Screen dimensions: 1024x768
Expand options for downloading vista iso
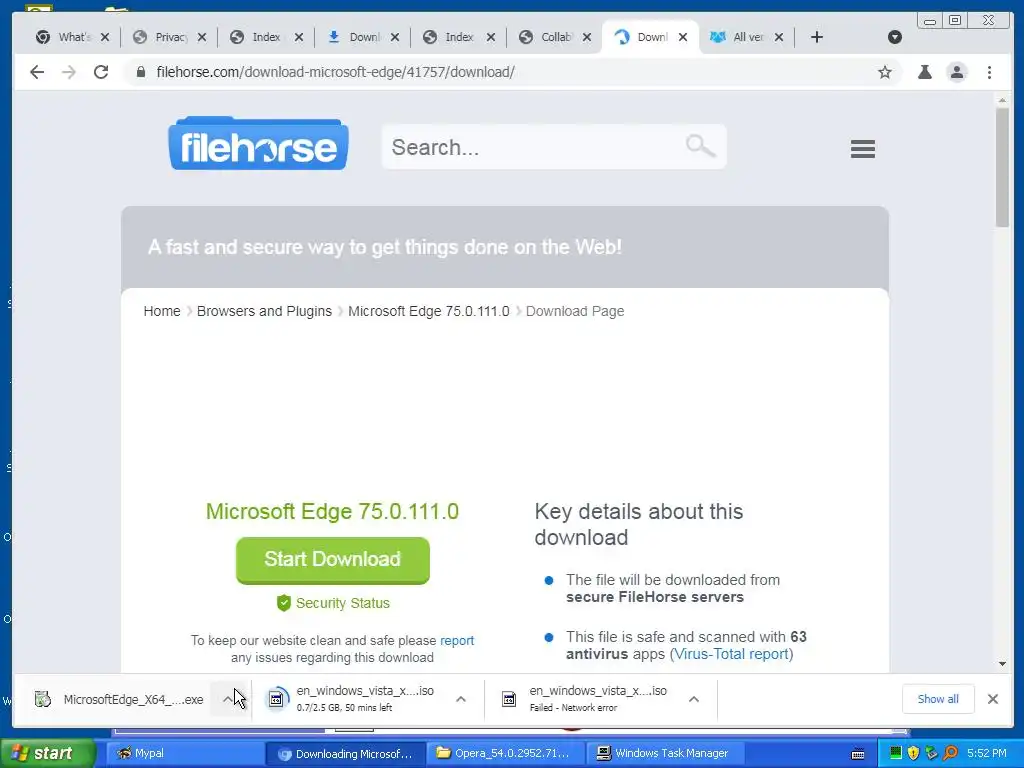tap(460, 699)
